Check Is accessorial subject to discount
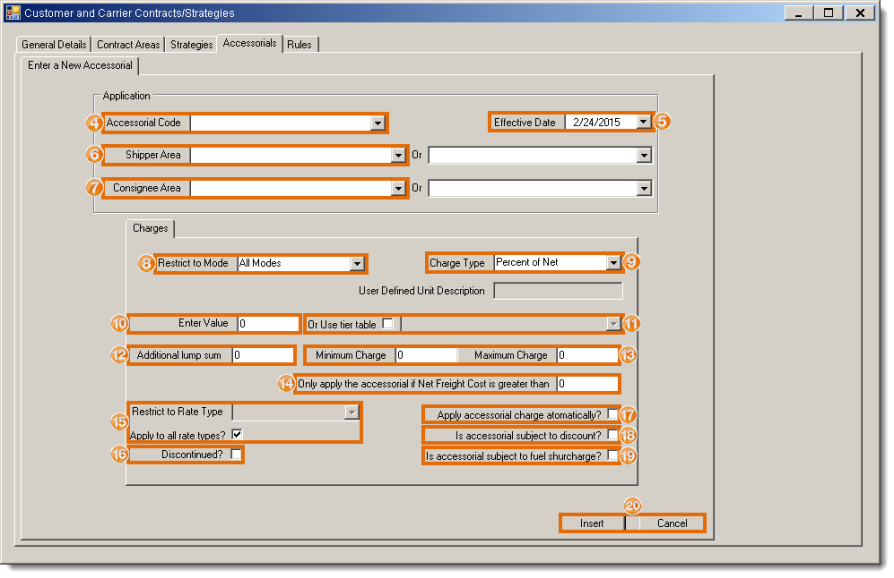 (612, 435)
